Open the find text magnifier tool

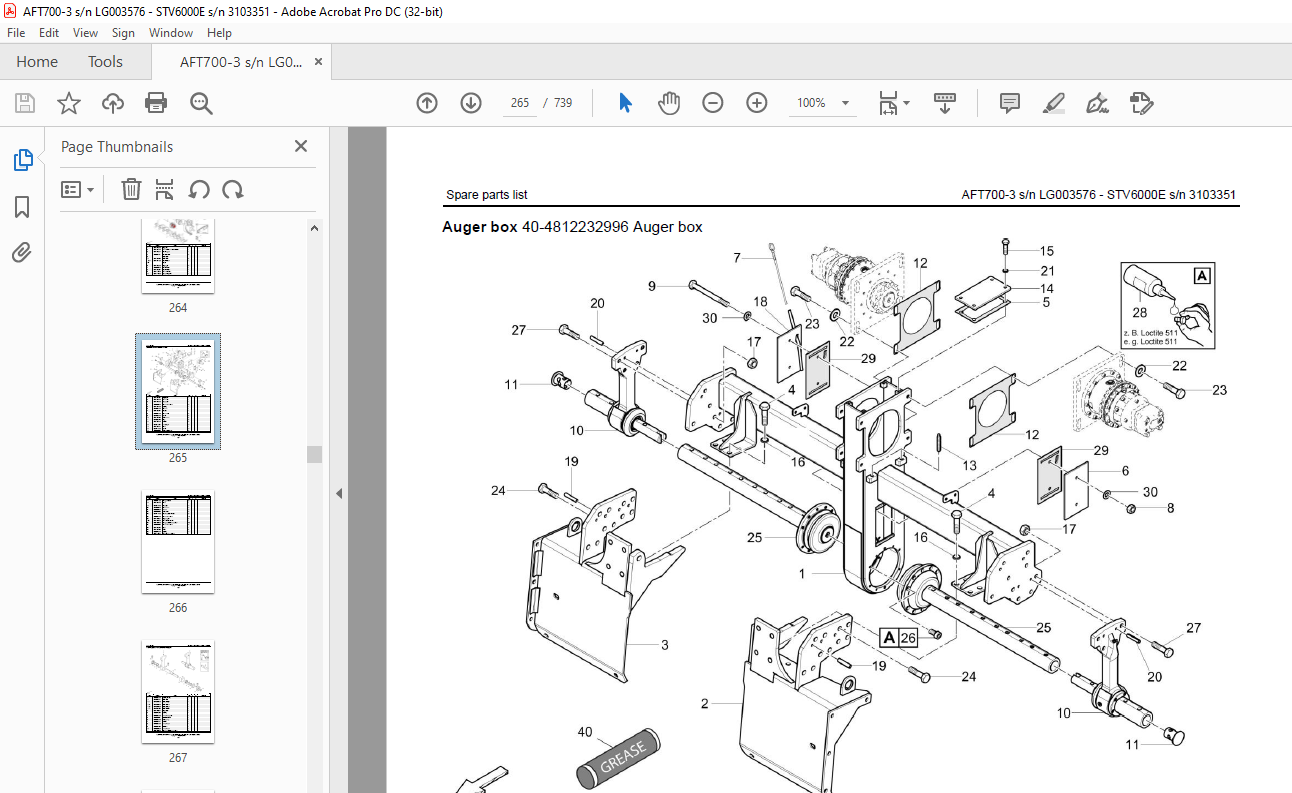point(201,103)
